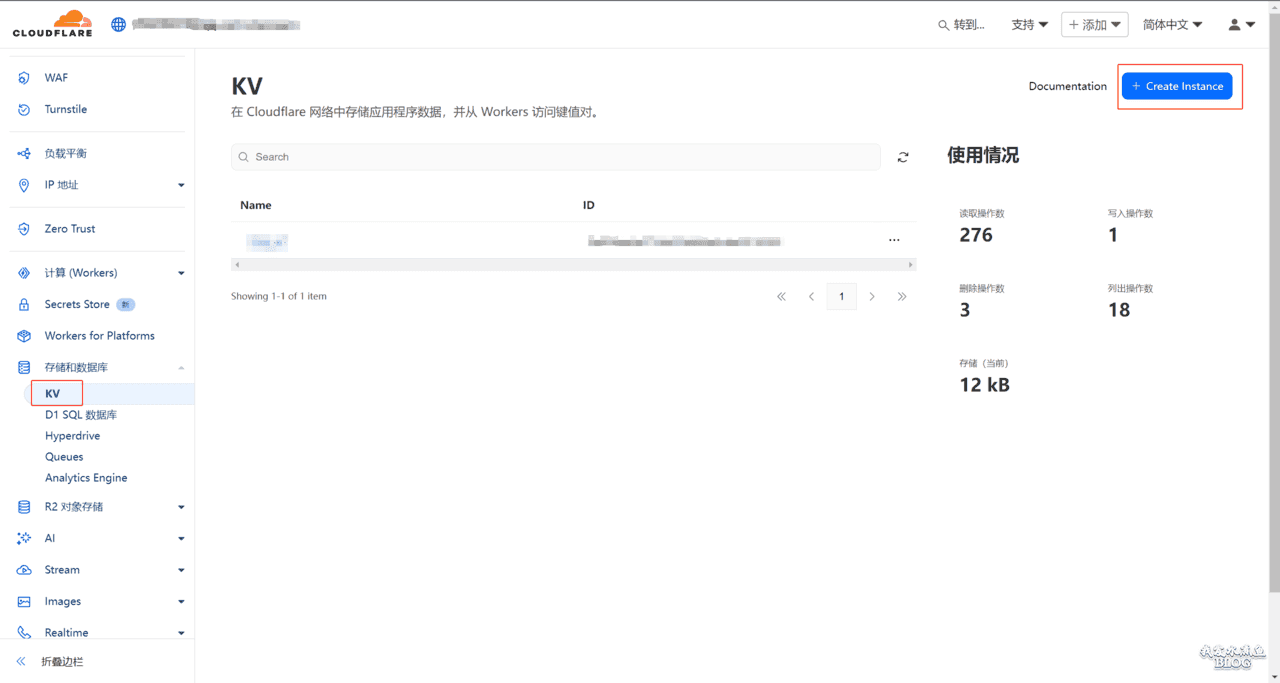
Task: Go to last page of results
Action: click(x=902, y=297)
